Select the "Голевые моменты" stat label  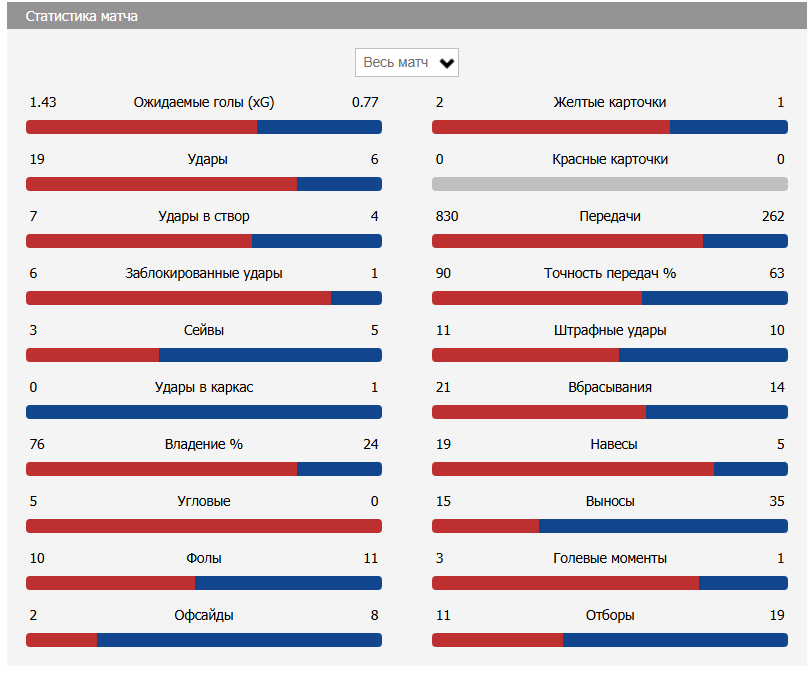point(610,558)
